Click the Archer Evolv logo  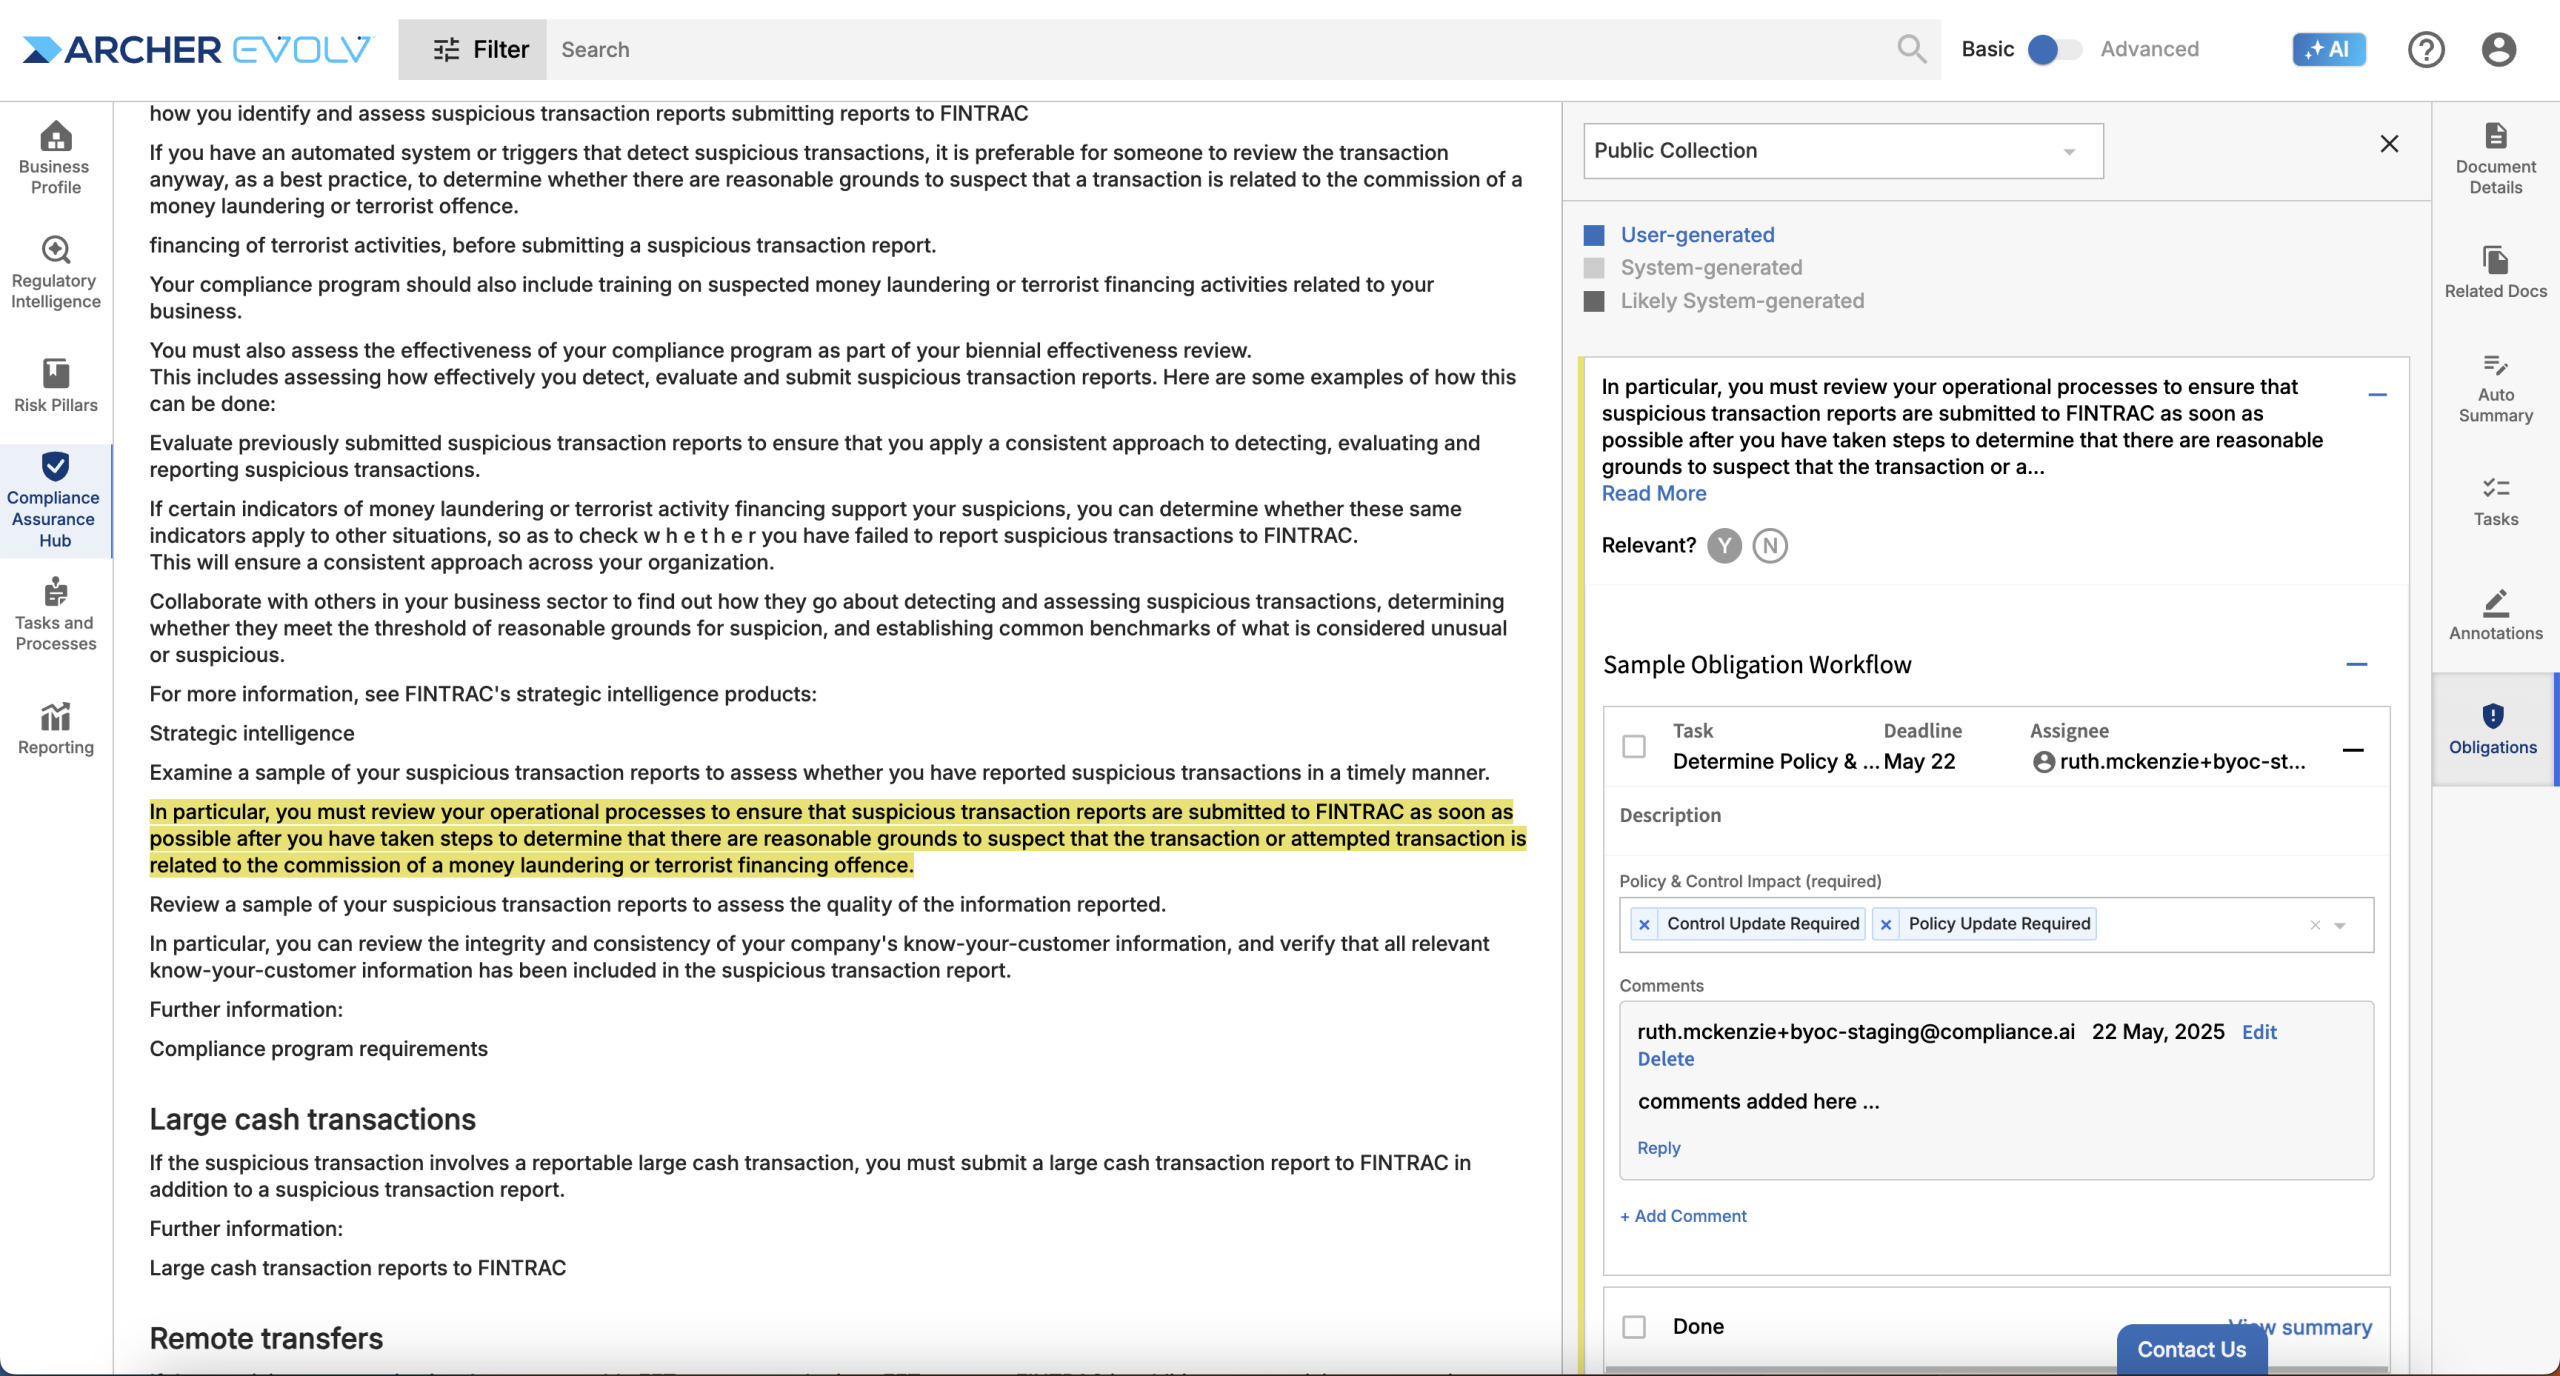point(198,49)
